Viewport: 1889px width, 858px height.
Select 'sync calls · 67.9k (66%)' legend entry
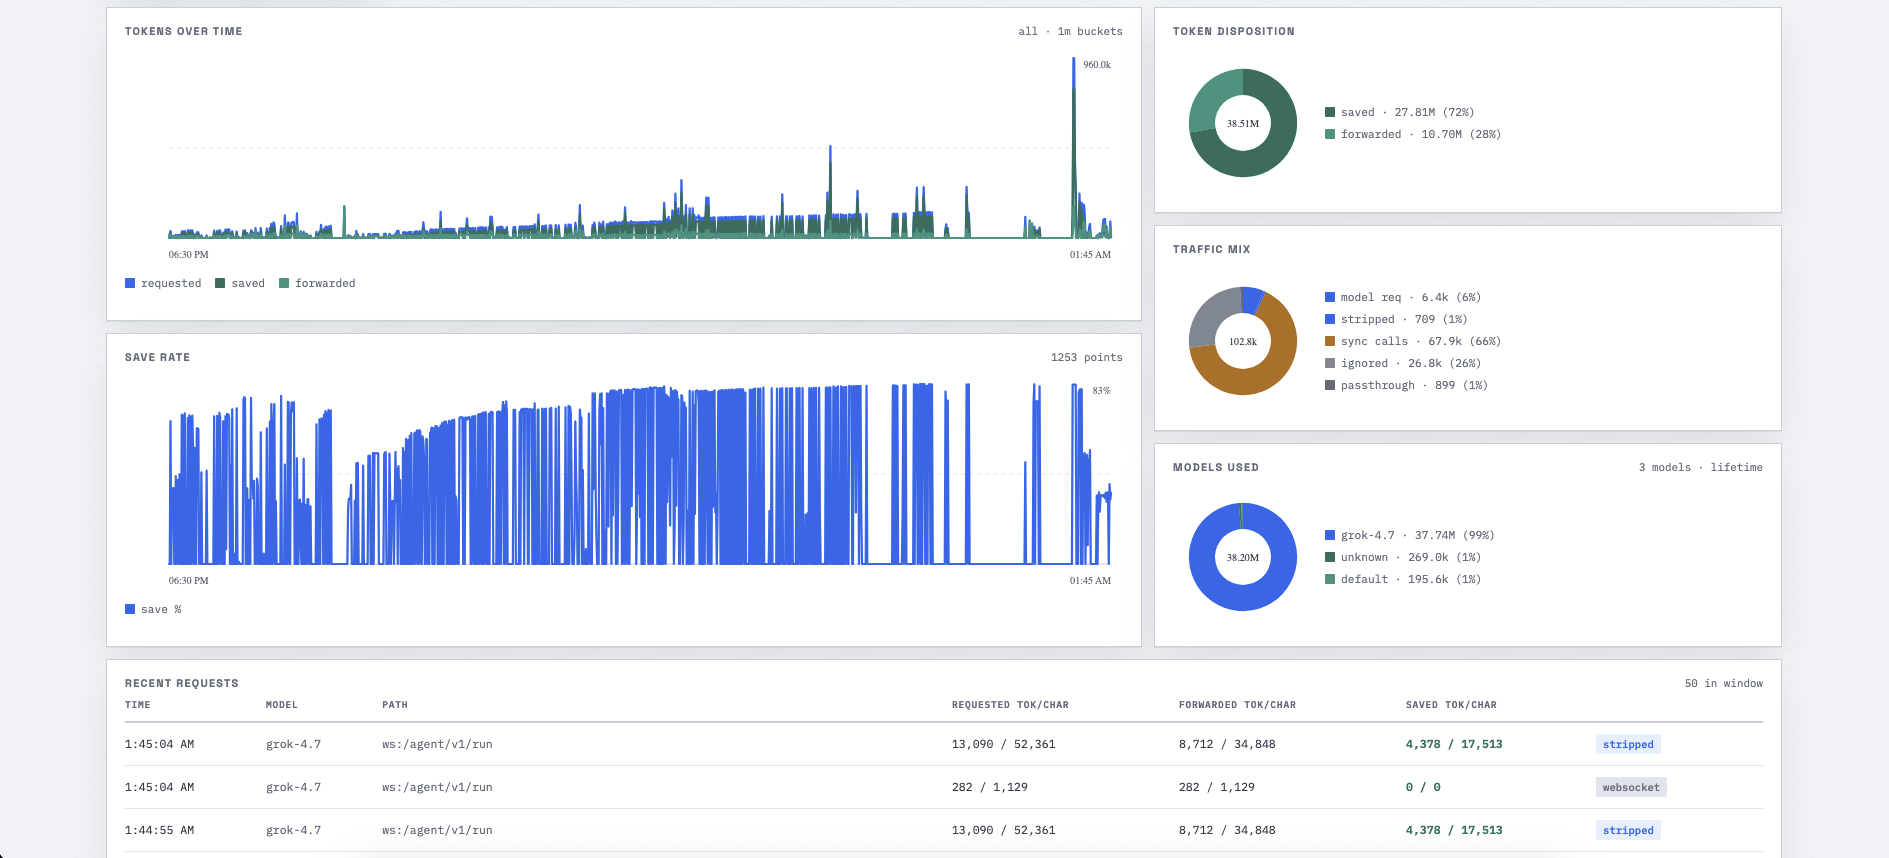(x=1413, y=341)
